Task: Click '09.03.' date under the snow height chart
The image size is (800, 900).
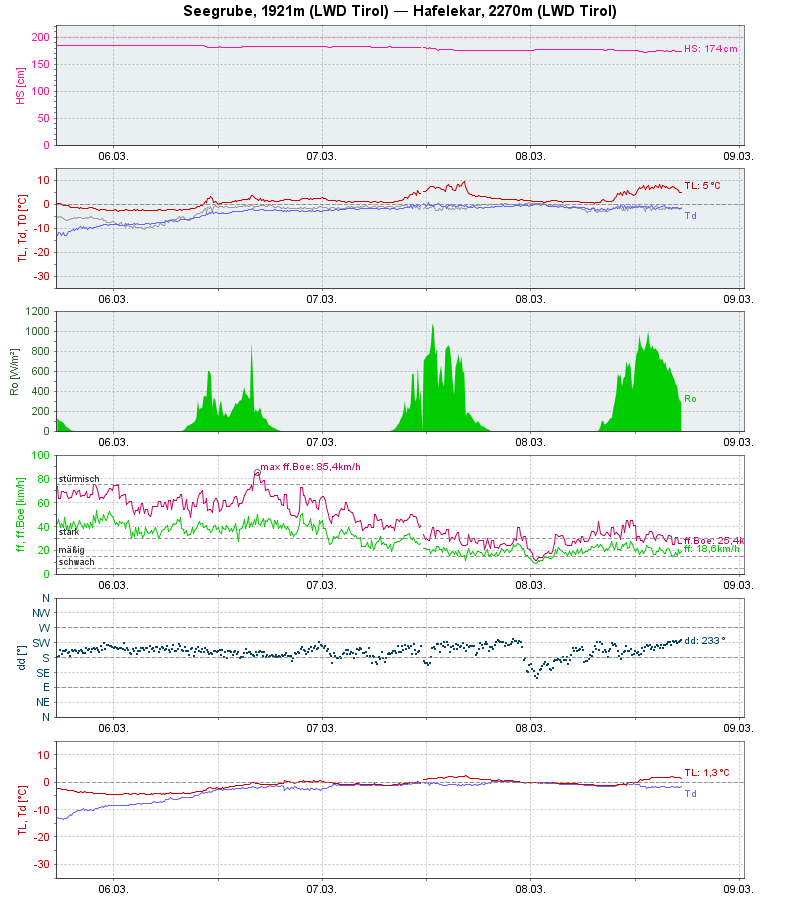Action: coord(738,156)
